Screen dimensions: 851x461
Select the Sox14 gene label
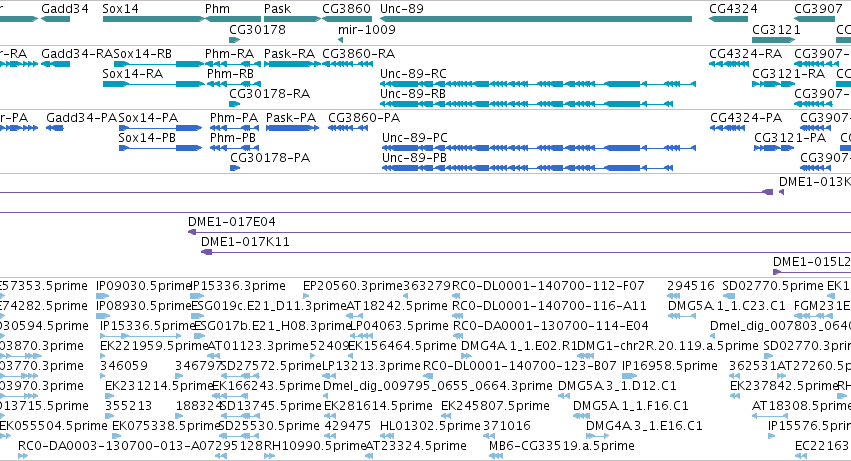[120, 9]
